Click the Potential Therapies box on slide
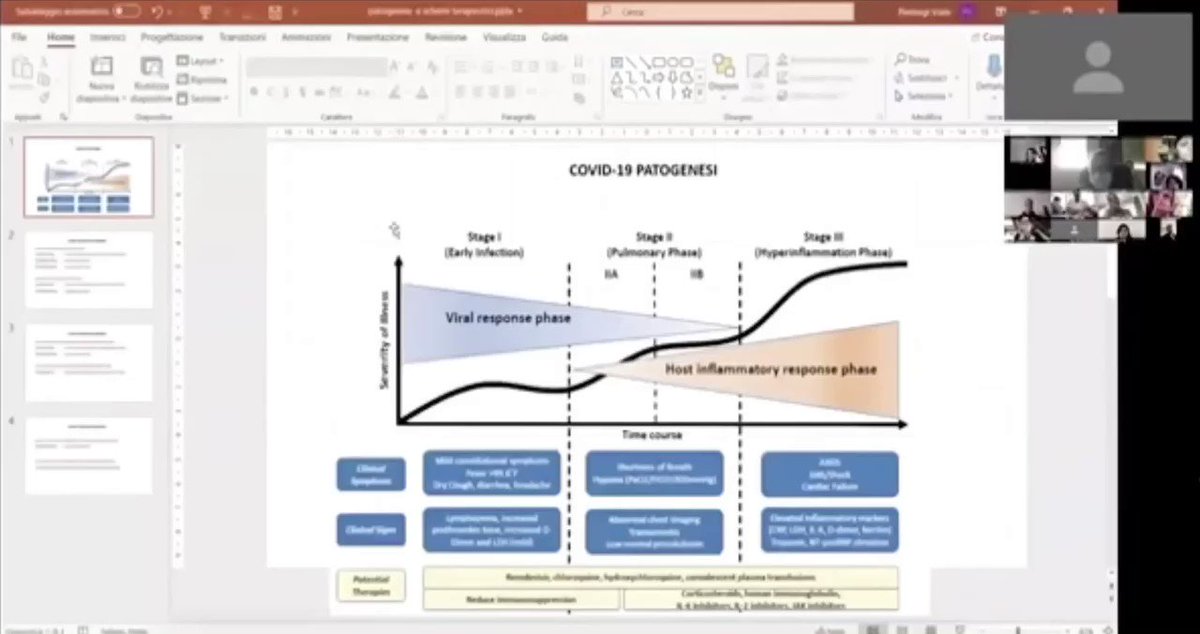 (371, 586)
